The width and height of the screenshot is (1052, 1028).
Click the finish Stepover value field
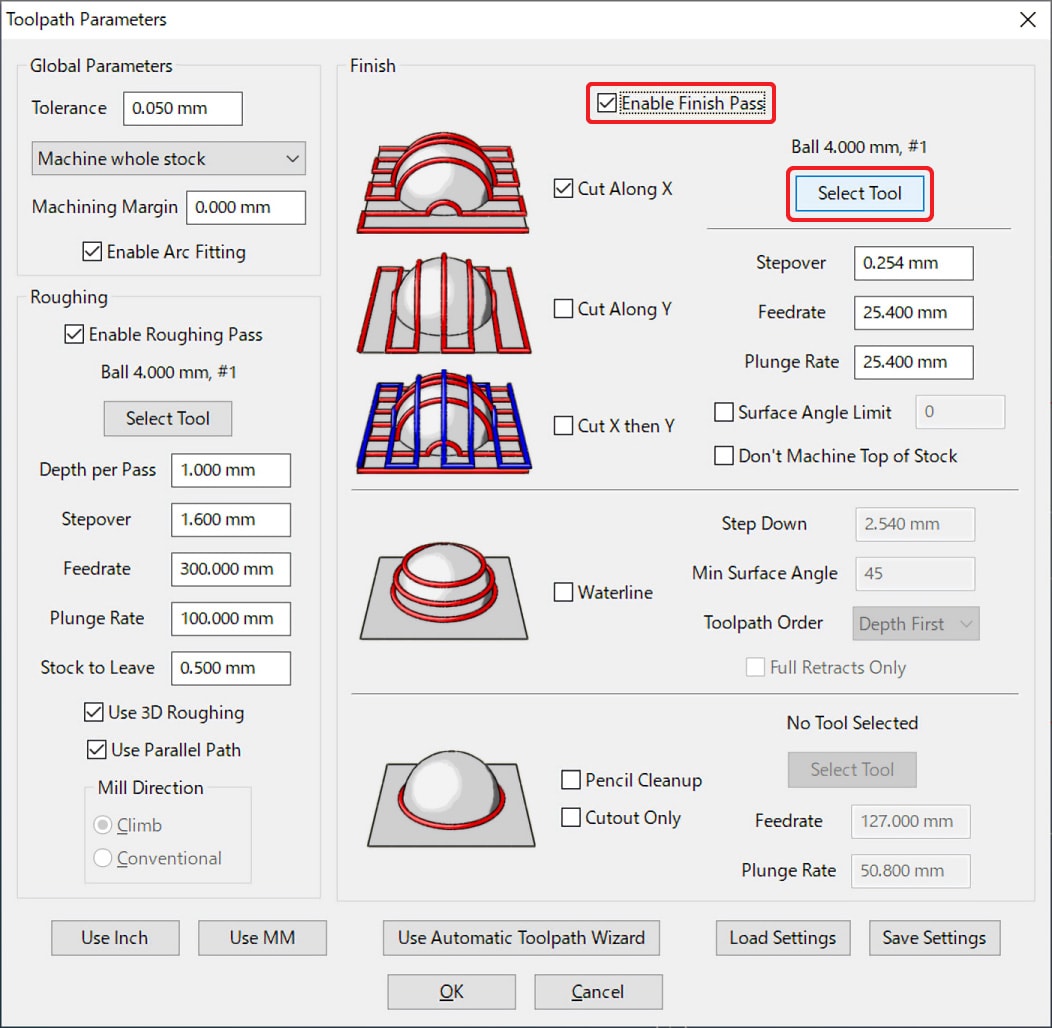[912, 264]
